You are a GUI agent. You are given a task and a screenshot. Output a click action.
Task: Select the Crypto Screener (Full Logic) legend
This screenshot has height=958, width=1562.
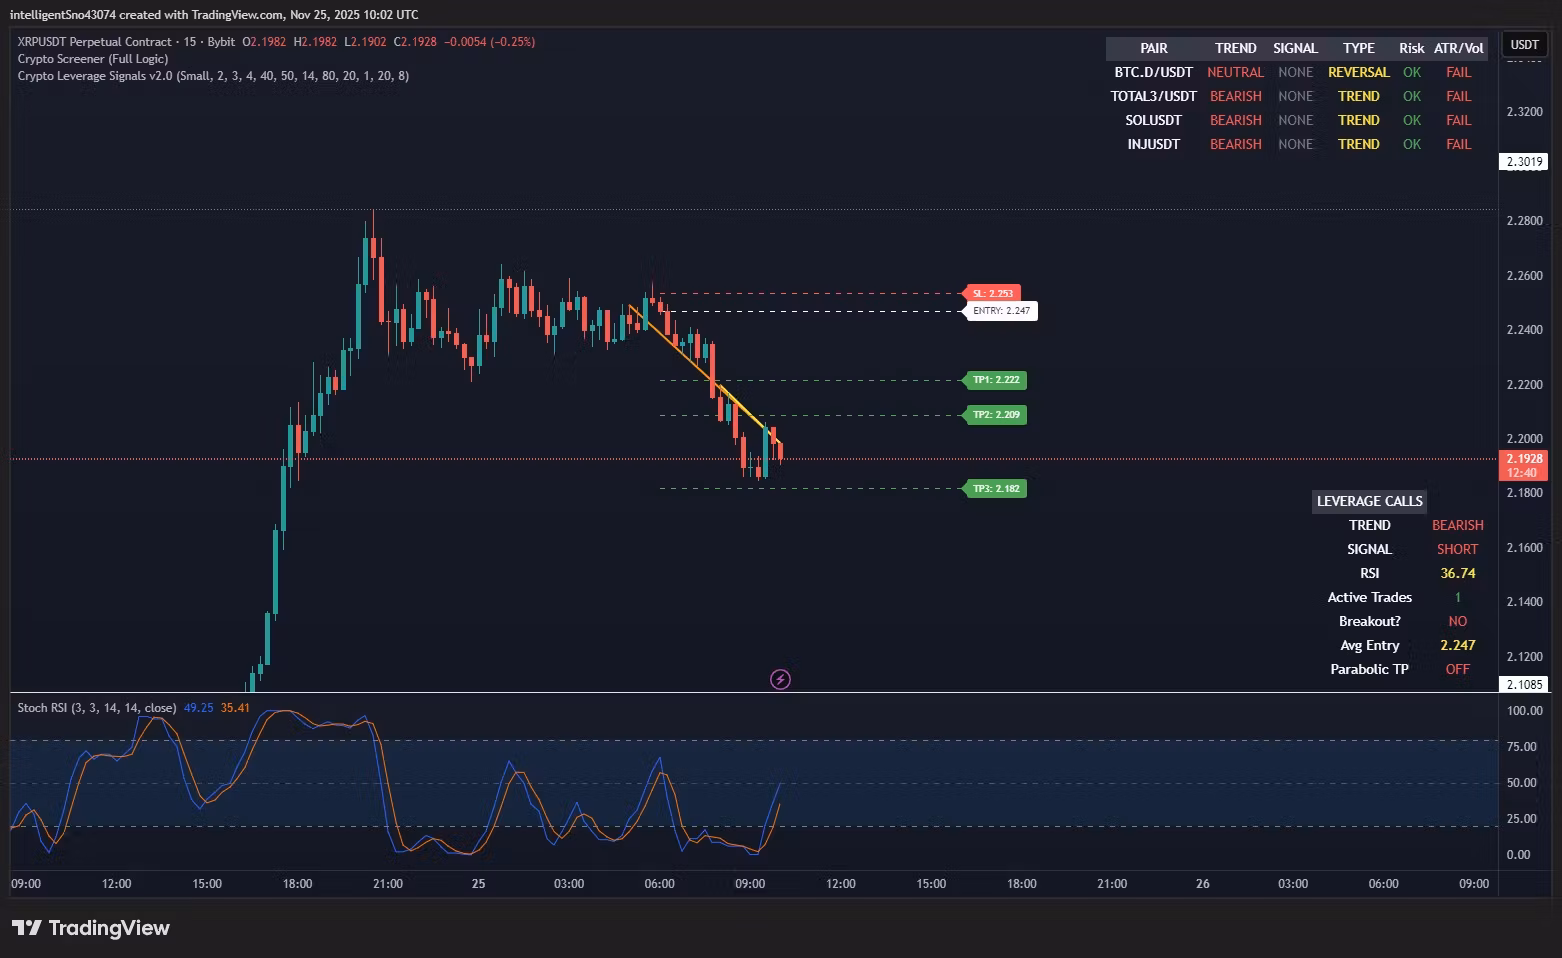click(x=93, y=59)
